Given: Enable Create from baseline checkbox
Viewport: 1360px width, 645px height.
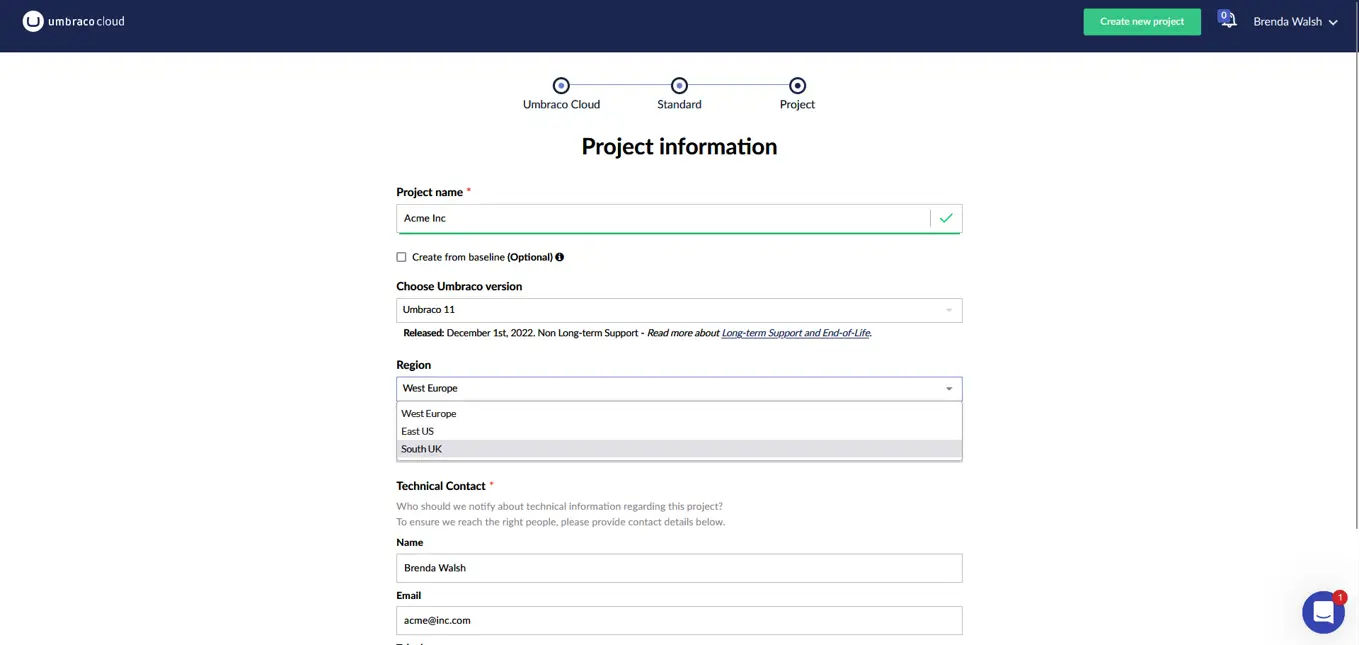Looking at the screenshot, I should (402, 257).
